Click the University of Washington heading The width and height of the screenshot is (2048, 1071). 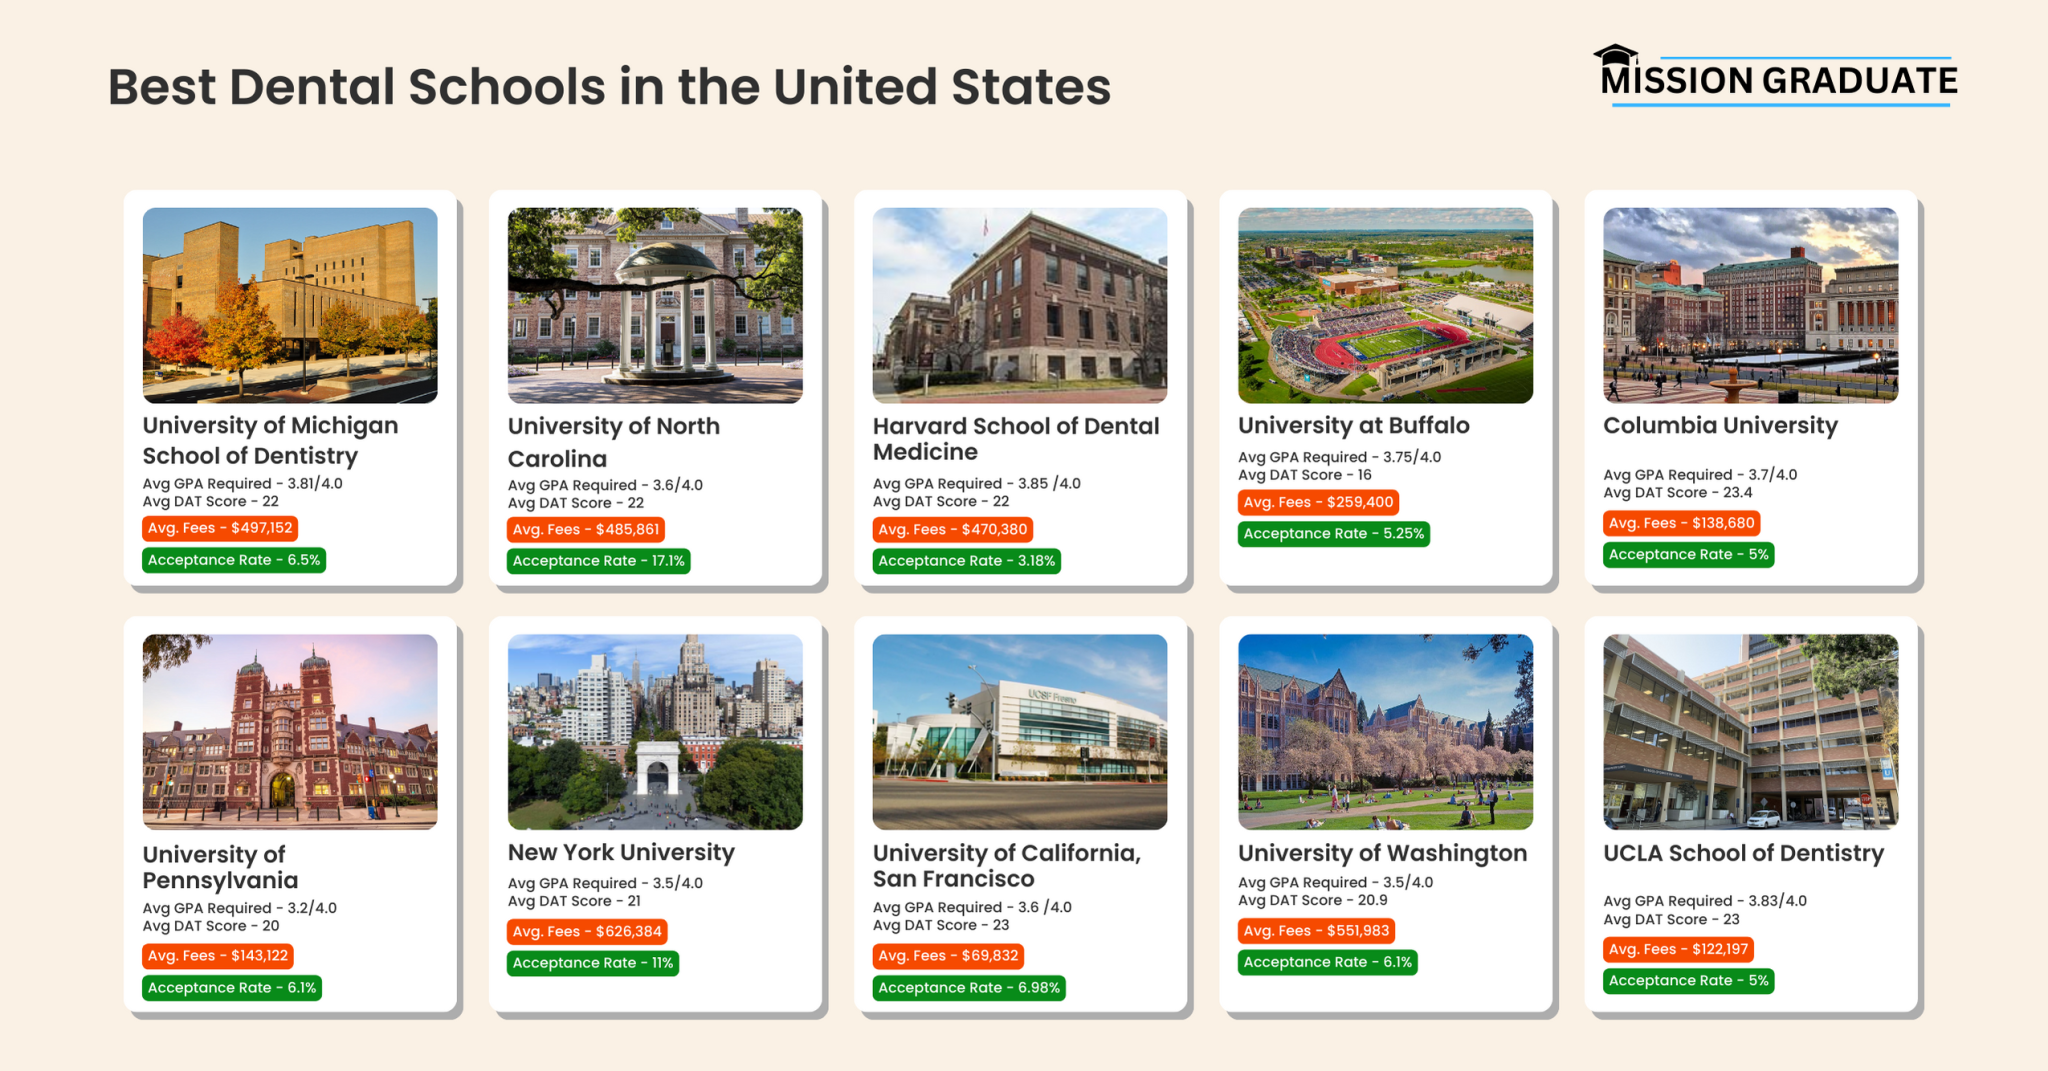click(x=1382, y=853)
